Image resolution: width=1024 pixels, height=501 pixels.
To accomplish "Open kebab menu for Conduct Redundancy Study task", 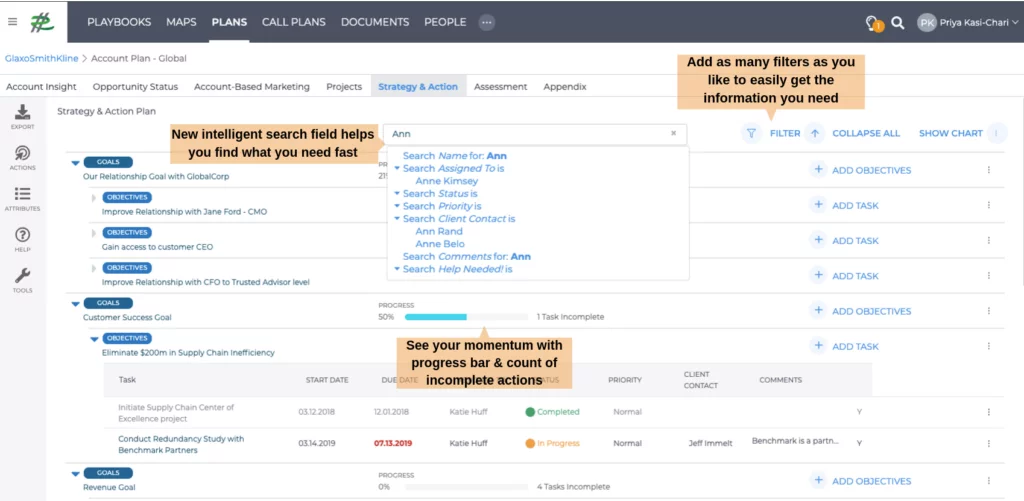I will 989,443.
